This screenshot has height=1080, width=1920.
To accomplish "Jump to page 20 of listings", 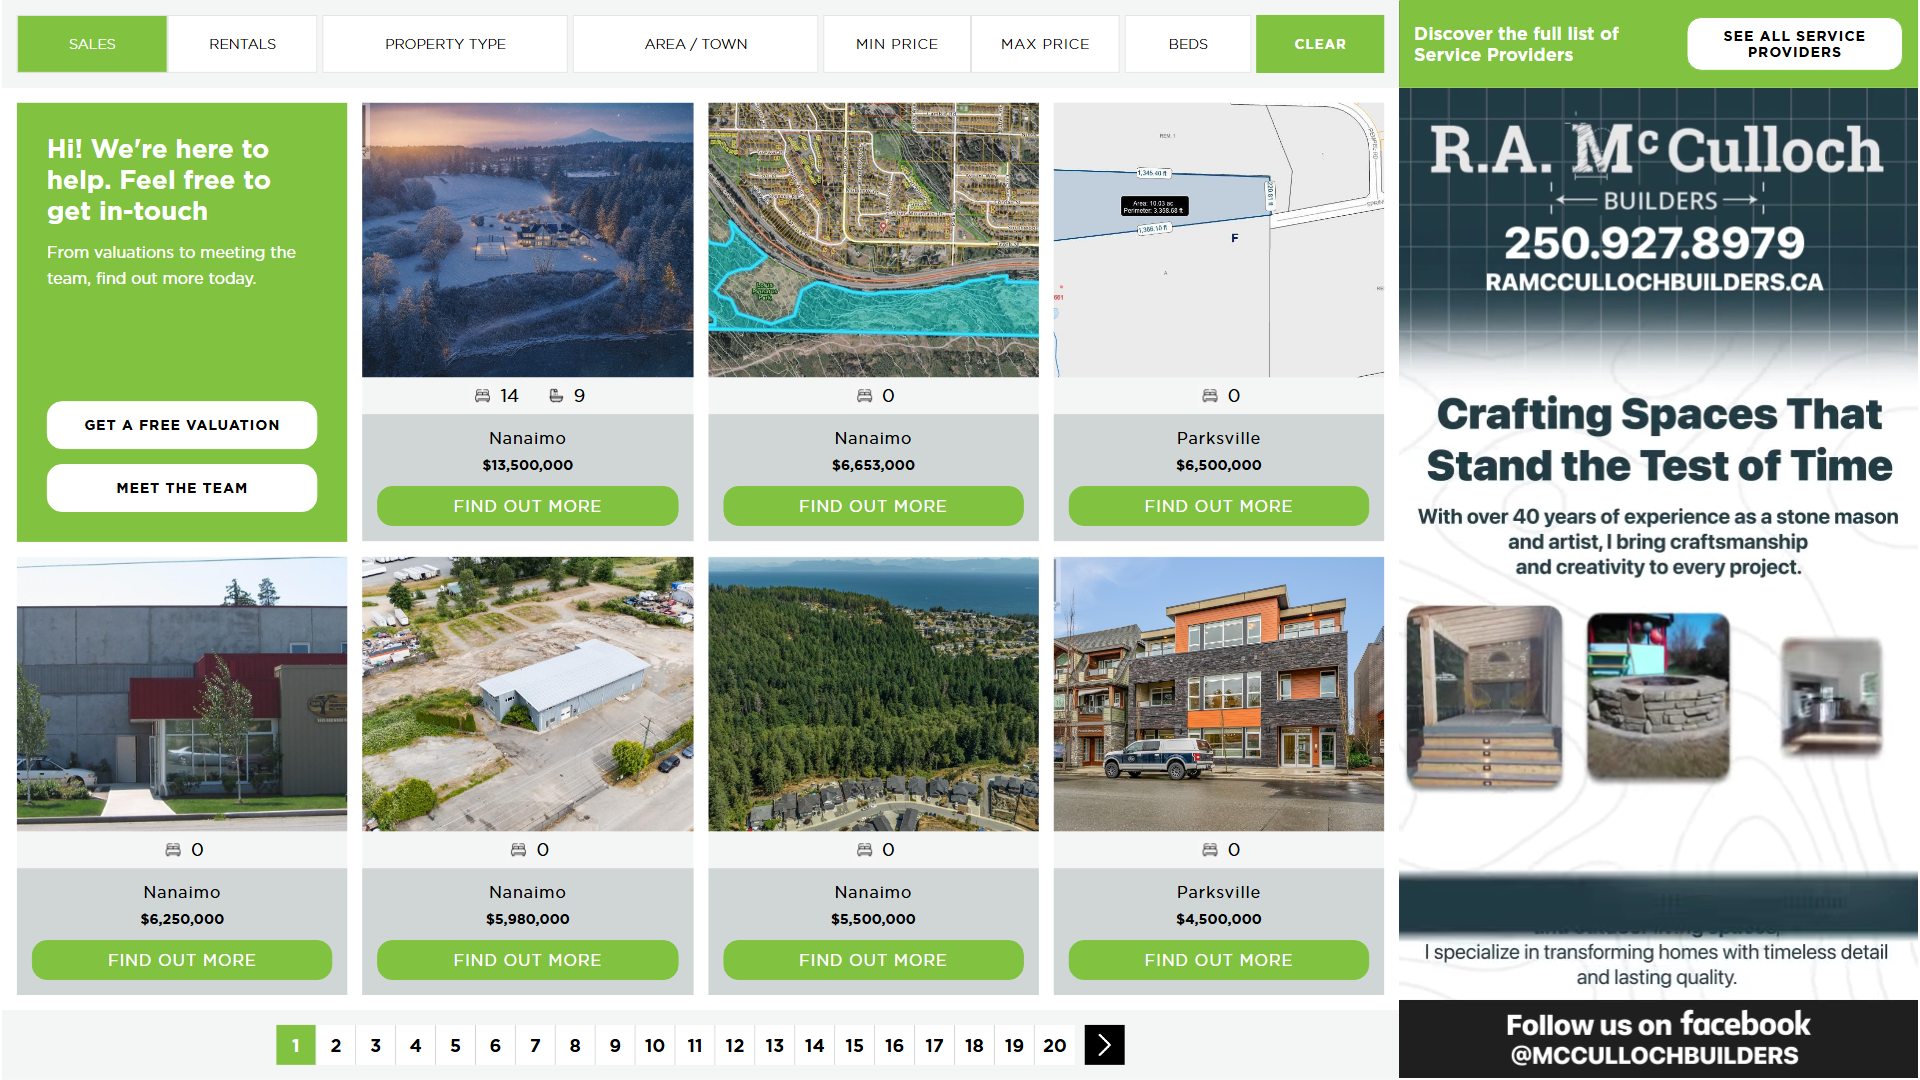I will point(1054,1045).
